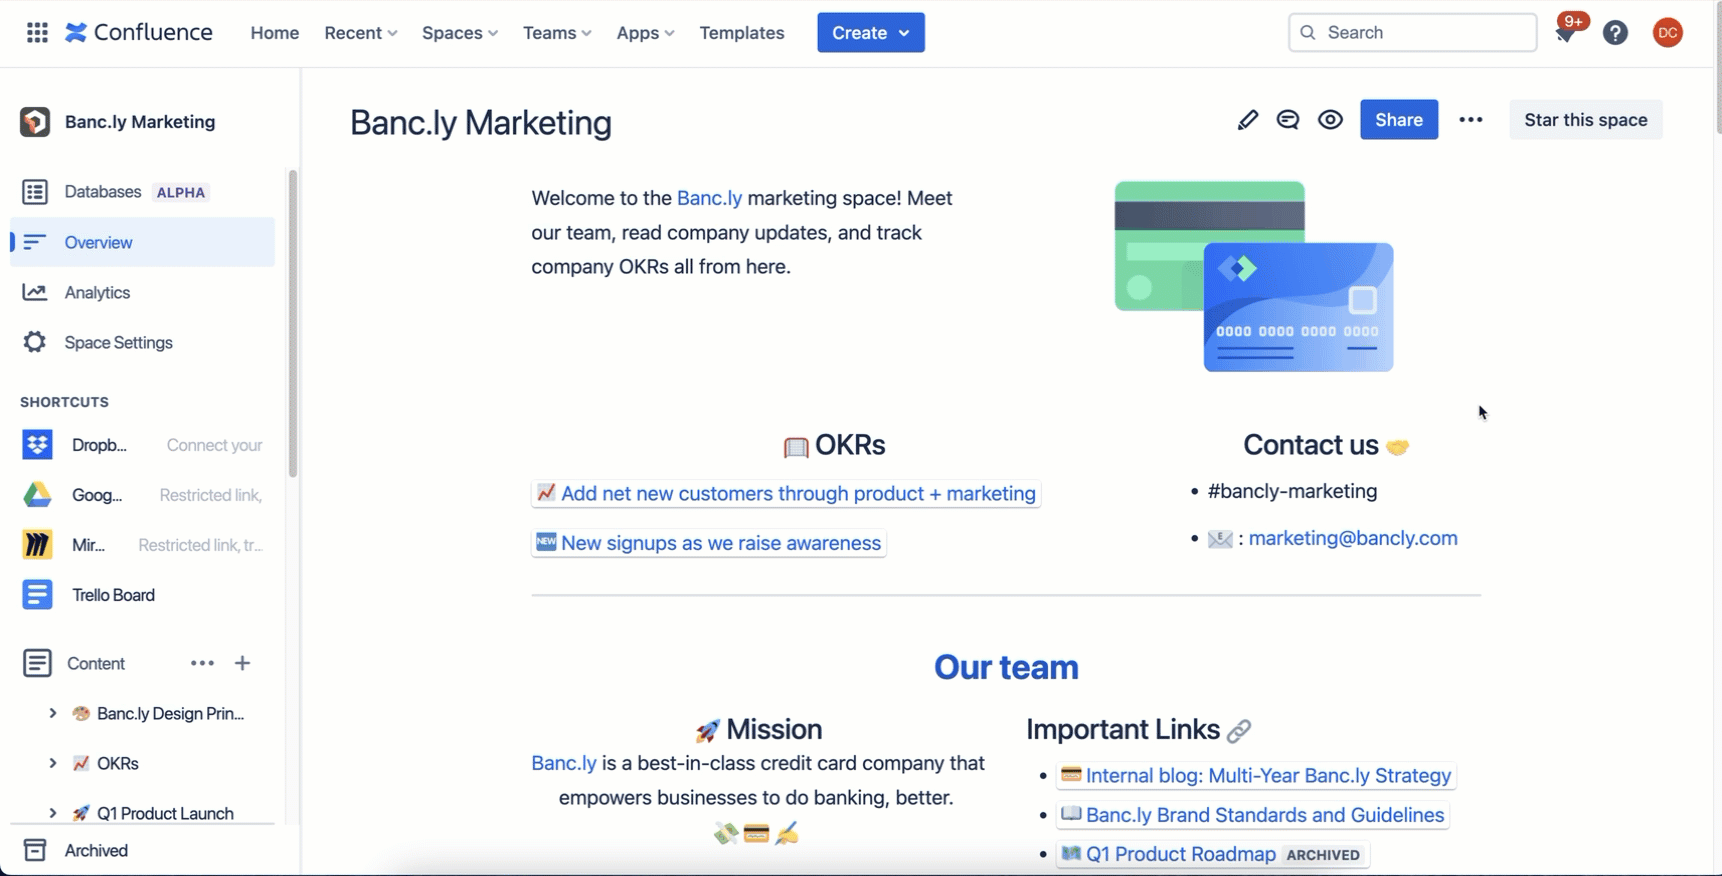
Task: Follow the Banc.ly link in welcome text
Action: [709, 198]
